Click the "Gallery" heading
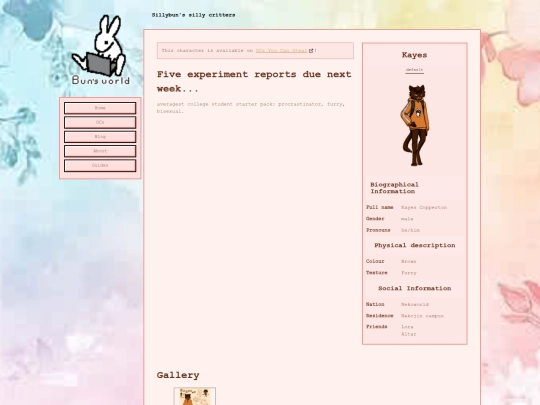540x405 pixels. click(178, 375)
